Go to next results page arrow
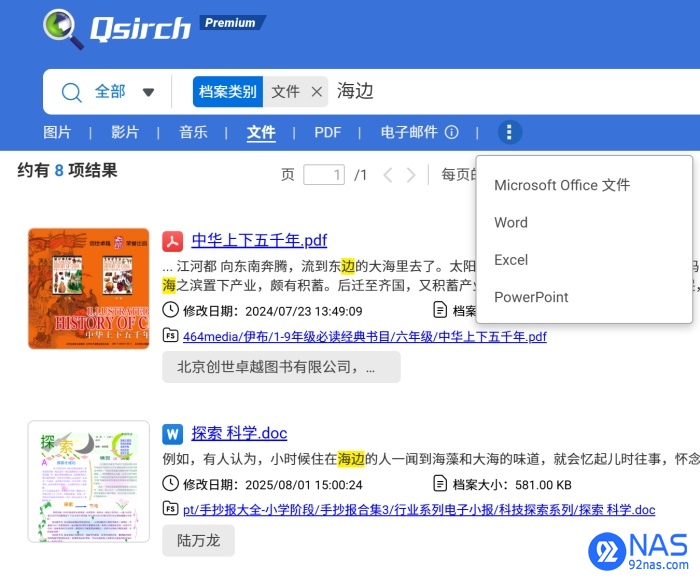The height and width of the screenshot is (580, 700). [411, 175]
